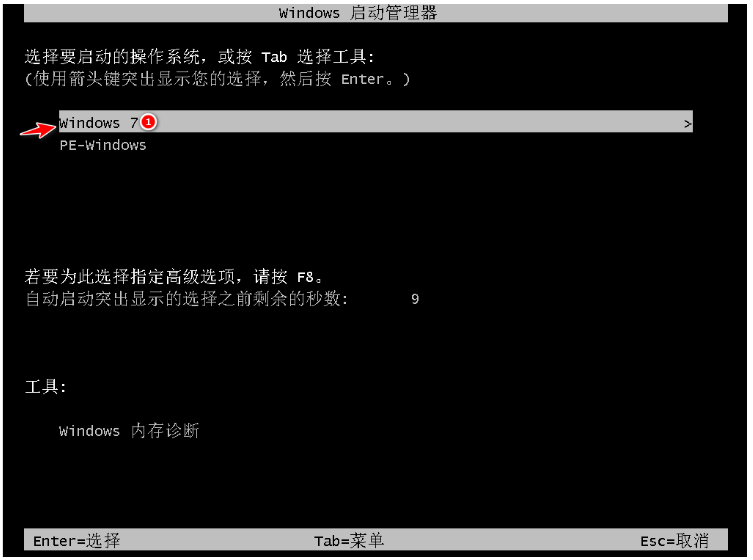Click the red arrow pointing at Windows 7

pyautogui.click(x=38, y=130)
